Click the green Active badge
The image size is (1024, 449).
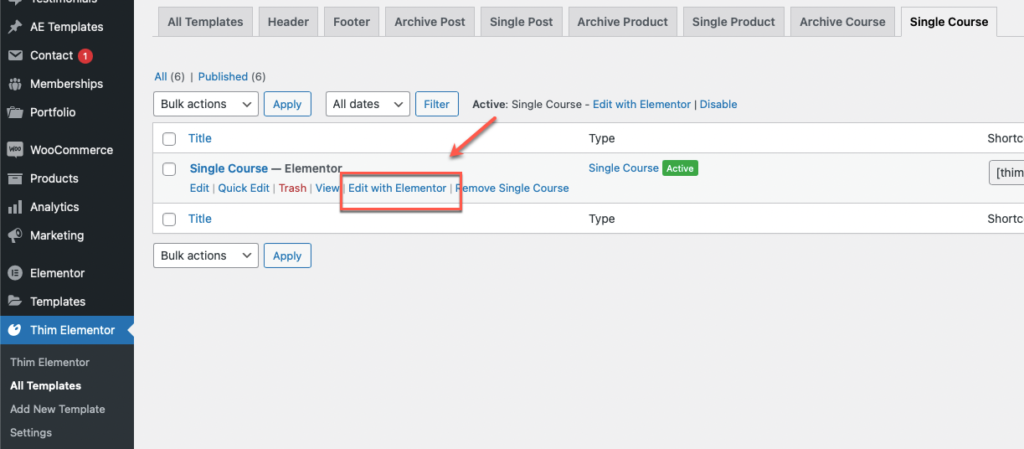click(x=680, y=168)
